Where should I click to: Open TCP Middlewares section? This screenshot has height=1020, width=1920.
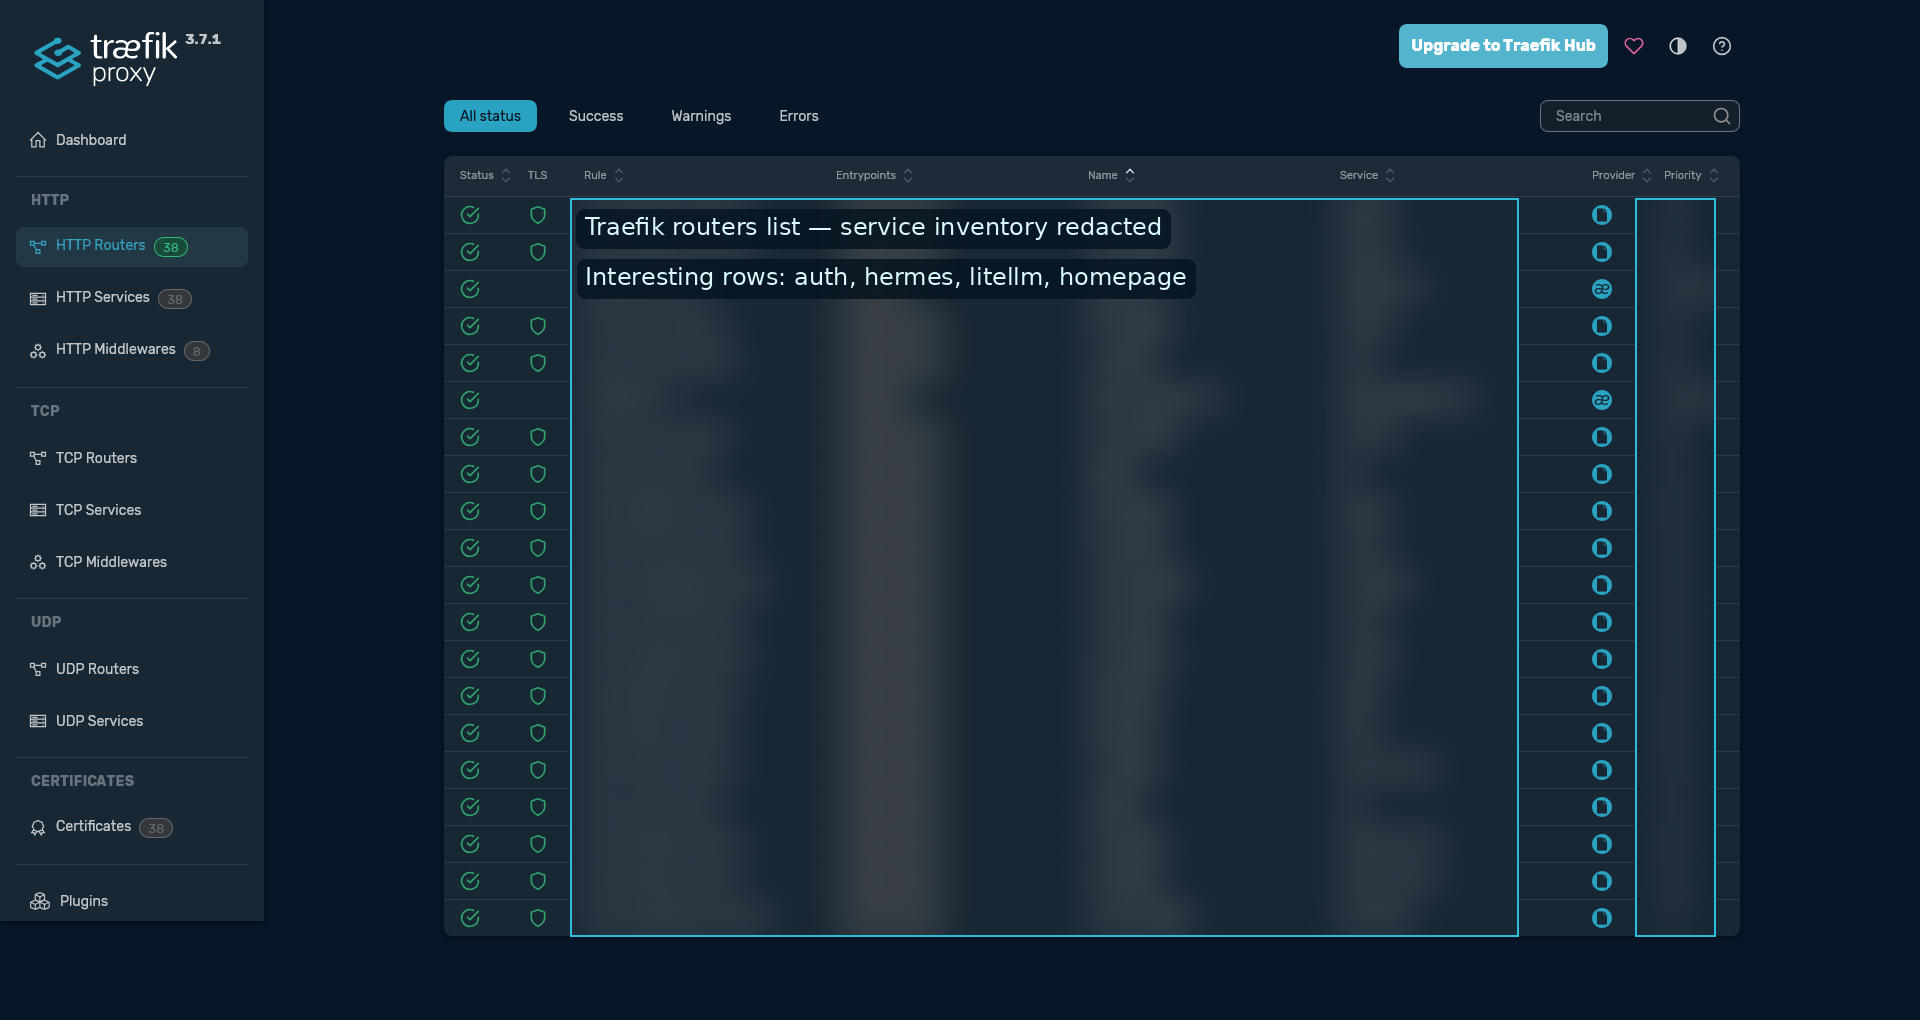[x=132, y=562]
